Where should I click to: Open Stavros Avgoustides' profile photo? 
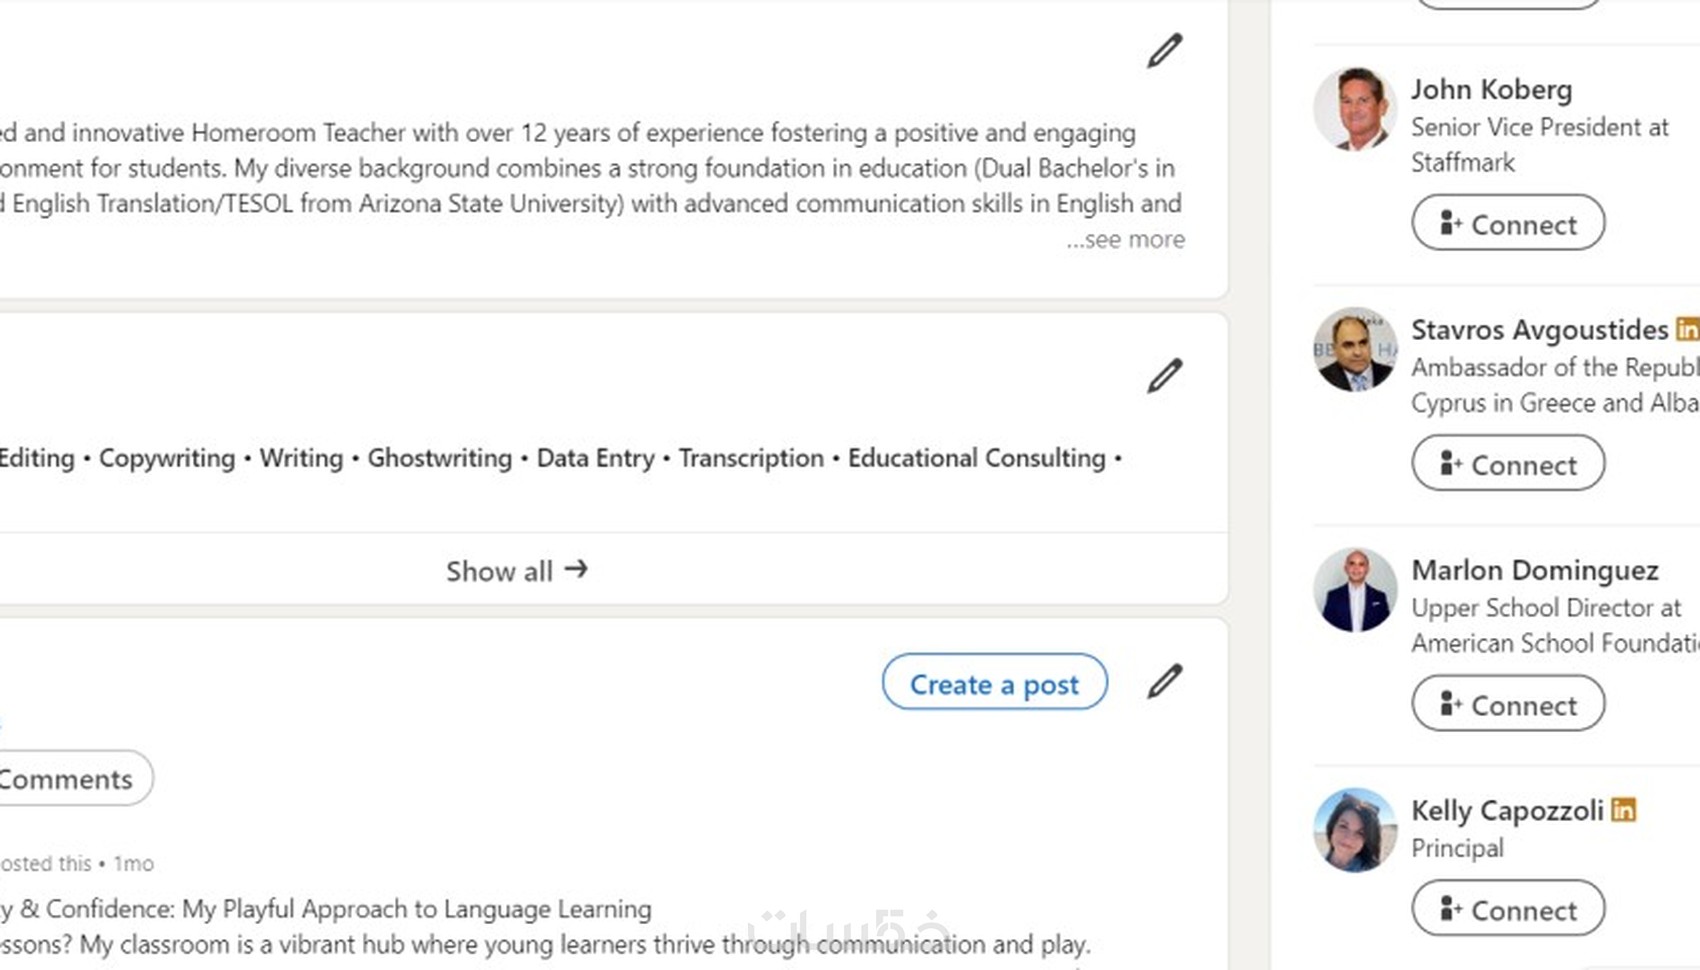point(1355,350)
